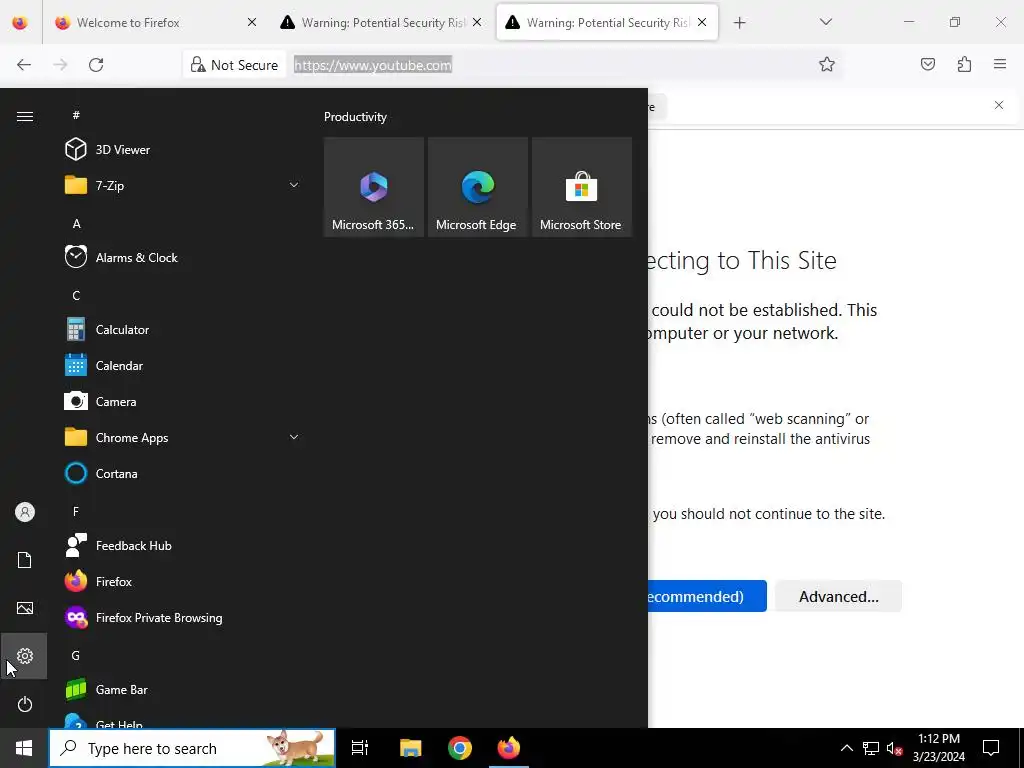Open the notification center icon

(x=991, y=748)
